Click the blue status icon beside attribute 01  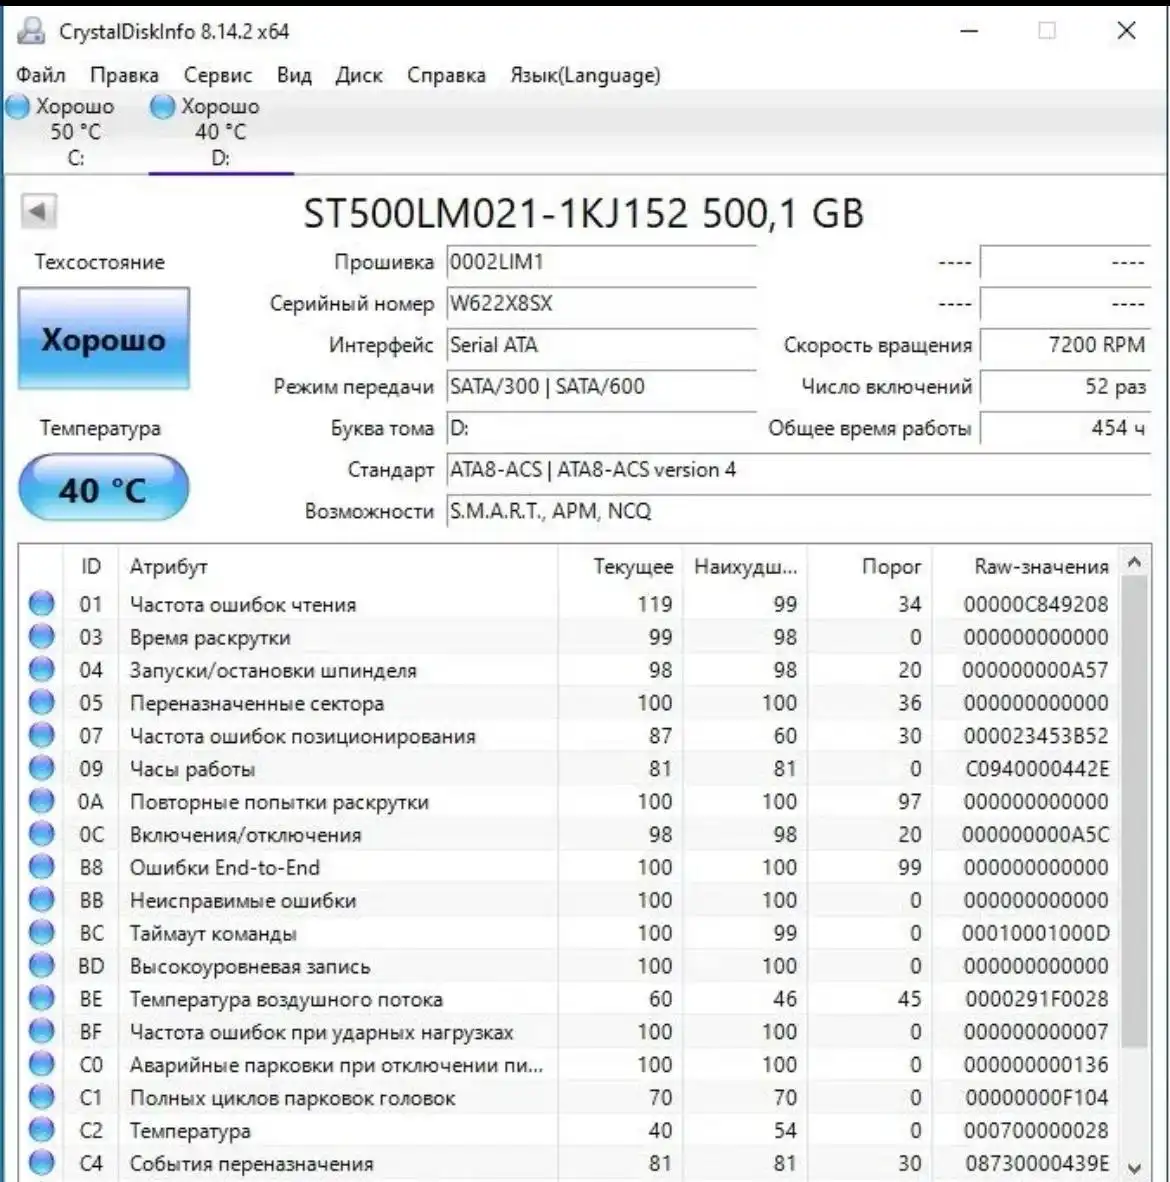[40, 603]
